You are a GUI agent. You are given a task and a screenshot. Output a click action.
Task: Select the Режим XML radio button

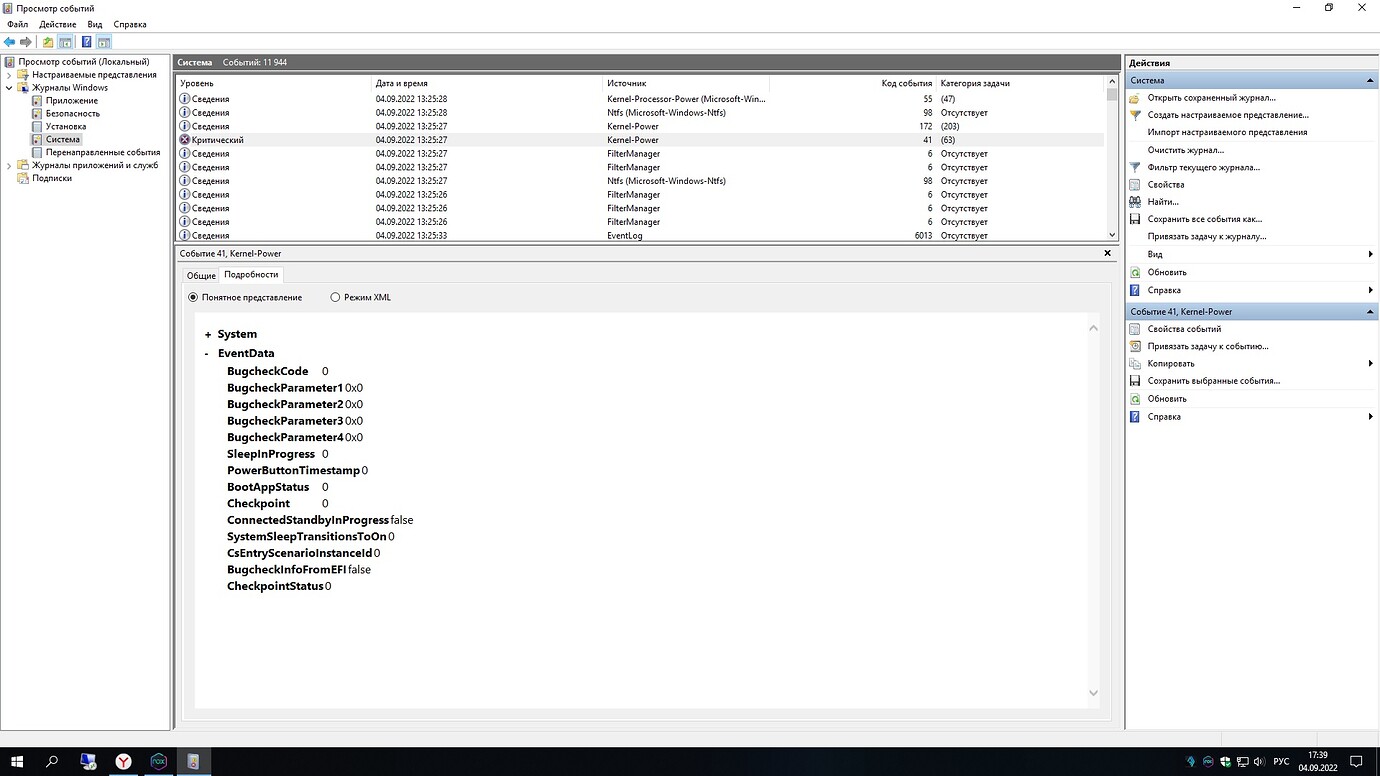[x=336, y=297]
